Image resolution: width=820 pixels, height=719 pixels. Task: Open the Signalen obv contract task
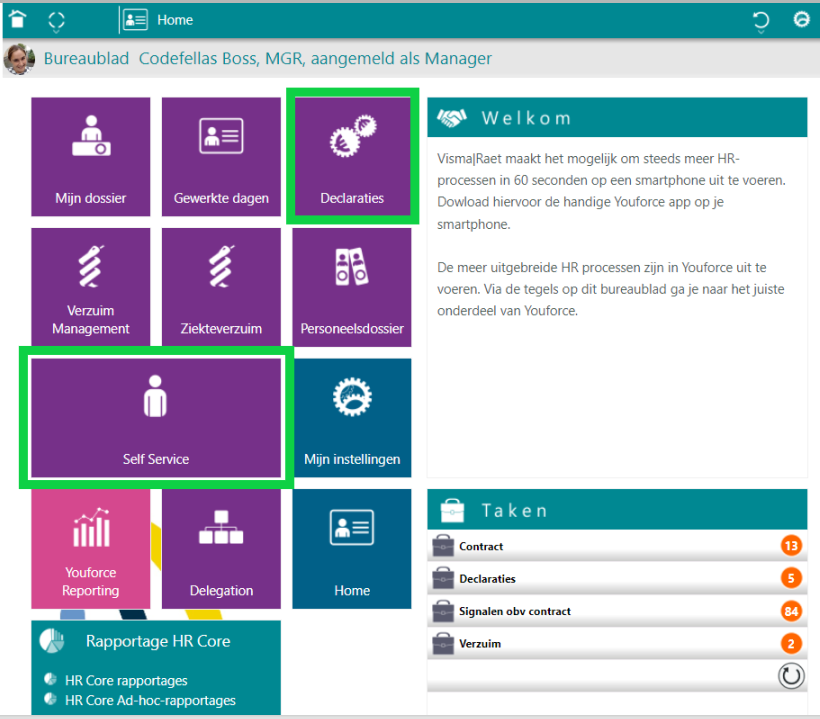click(x=617, y=611)
